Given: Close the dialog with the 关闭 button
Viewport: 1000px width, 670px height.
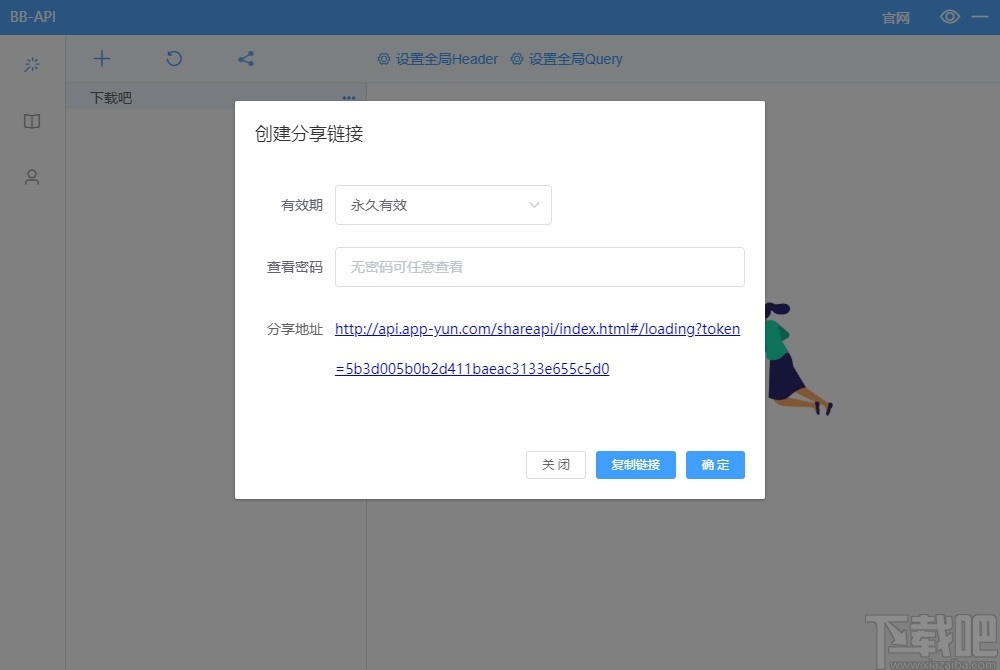Looking at the screenshot, I should coord(555,464).
